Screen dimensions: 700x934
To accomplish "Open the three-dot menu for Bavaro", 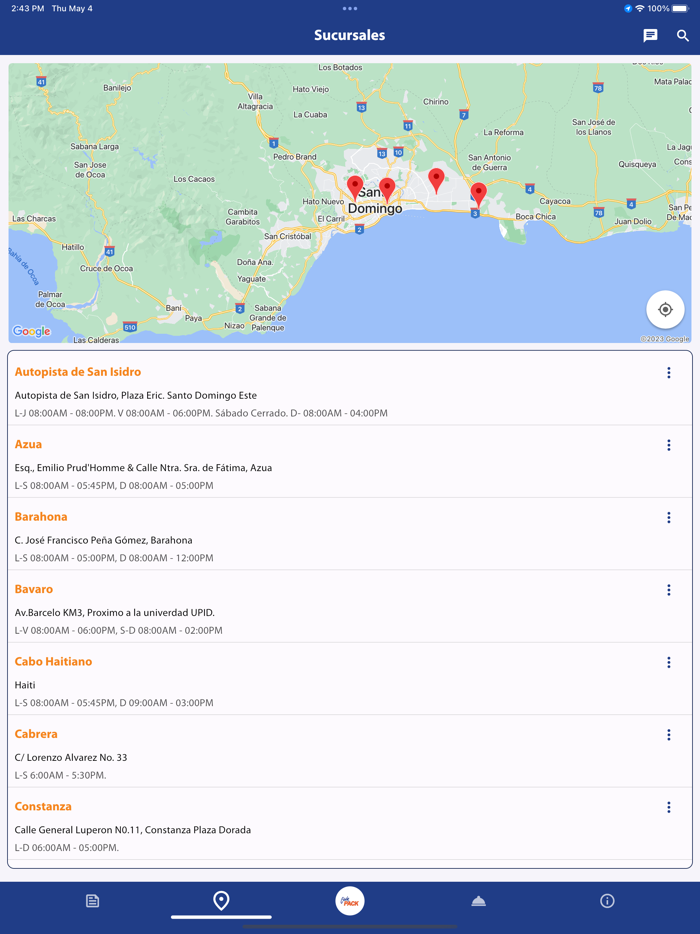I will coord(668,590).
